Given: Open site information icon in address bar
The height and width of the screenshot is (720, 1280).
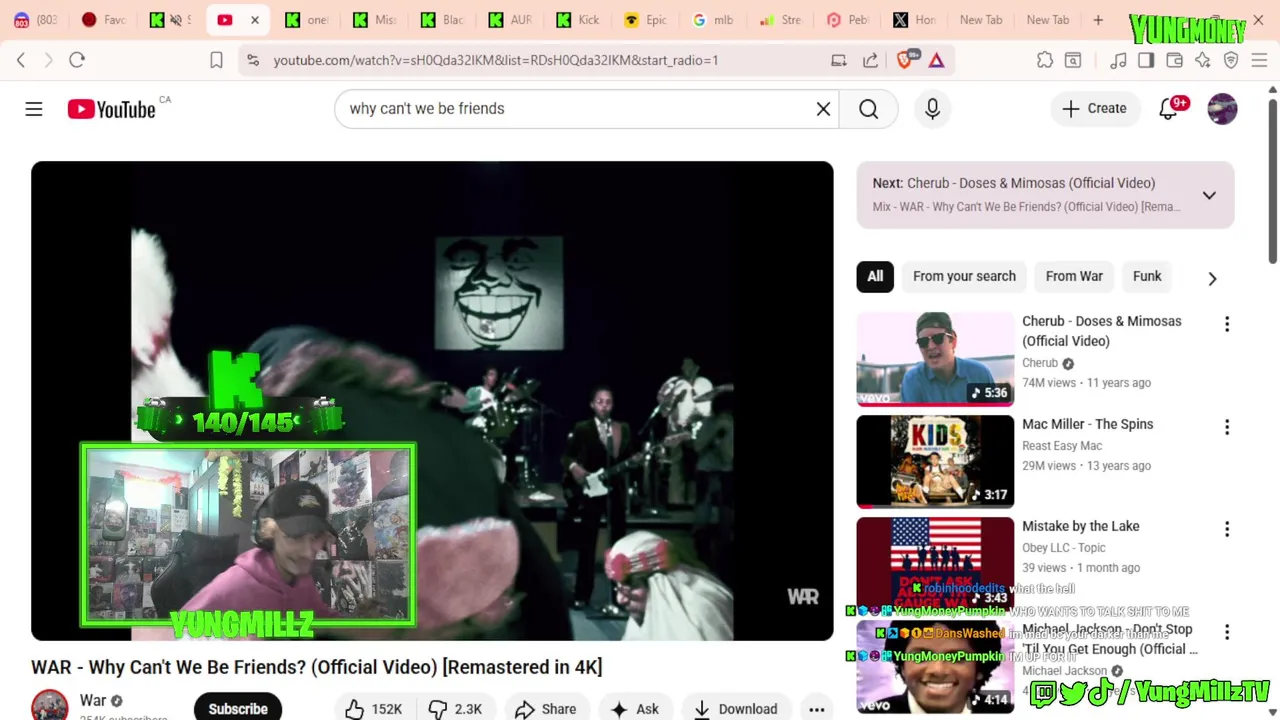Looking at the screenshot, I should coord(253,60).
